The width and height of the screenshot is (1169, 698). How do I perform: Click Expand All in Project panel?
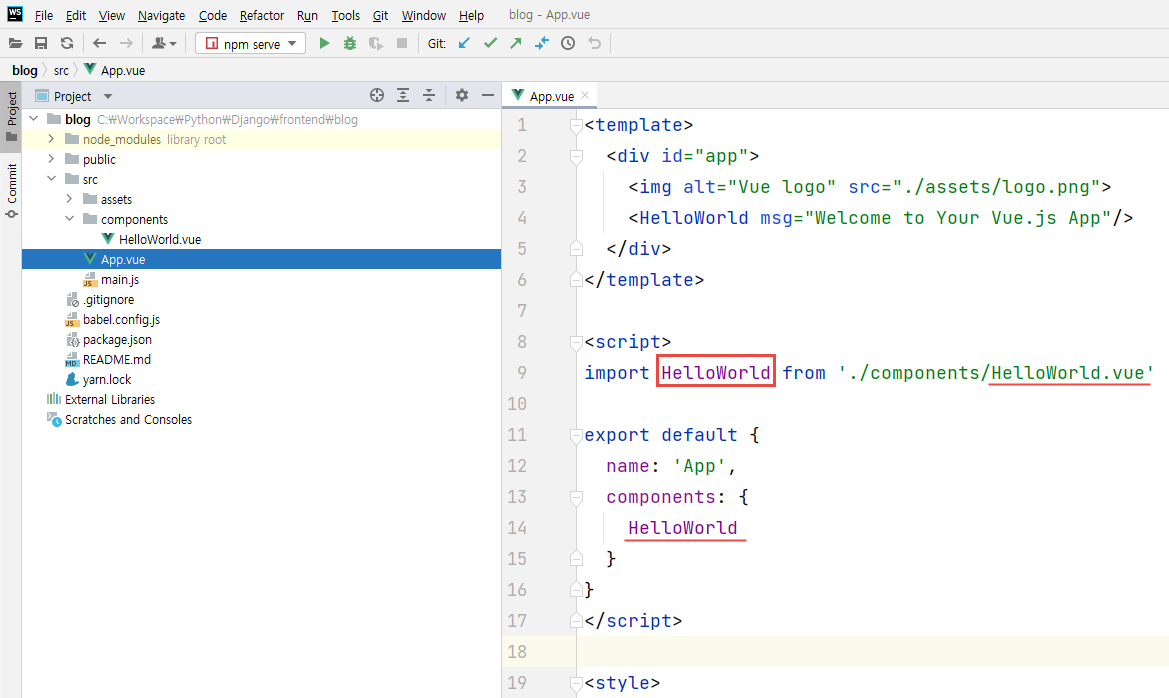pos(403,95)
